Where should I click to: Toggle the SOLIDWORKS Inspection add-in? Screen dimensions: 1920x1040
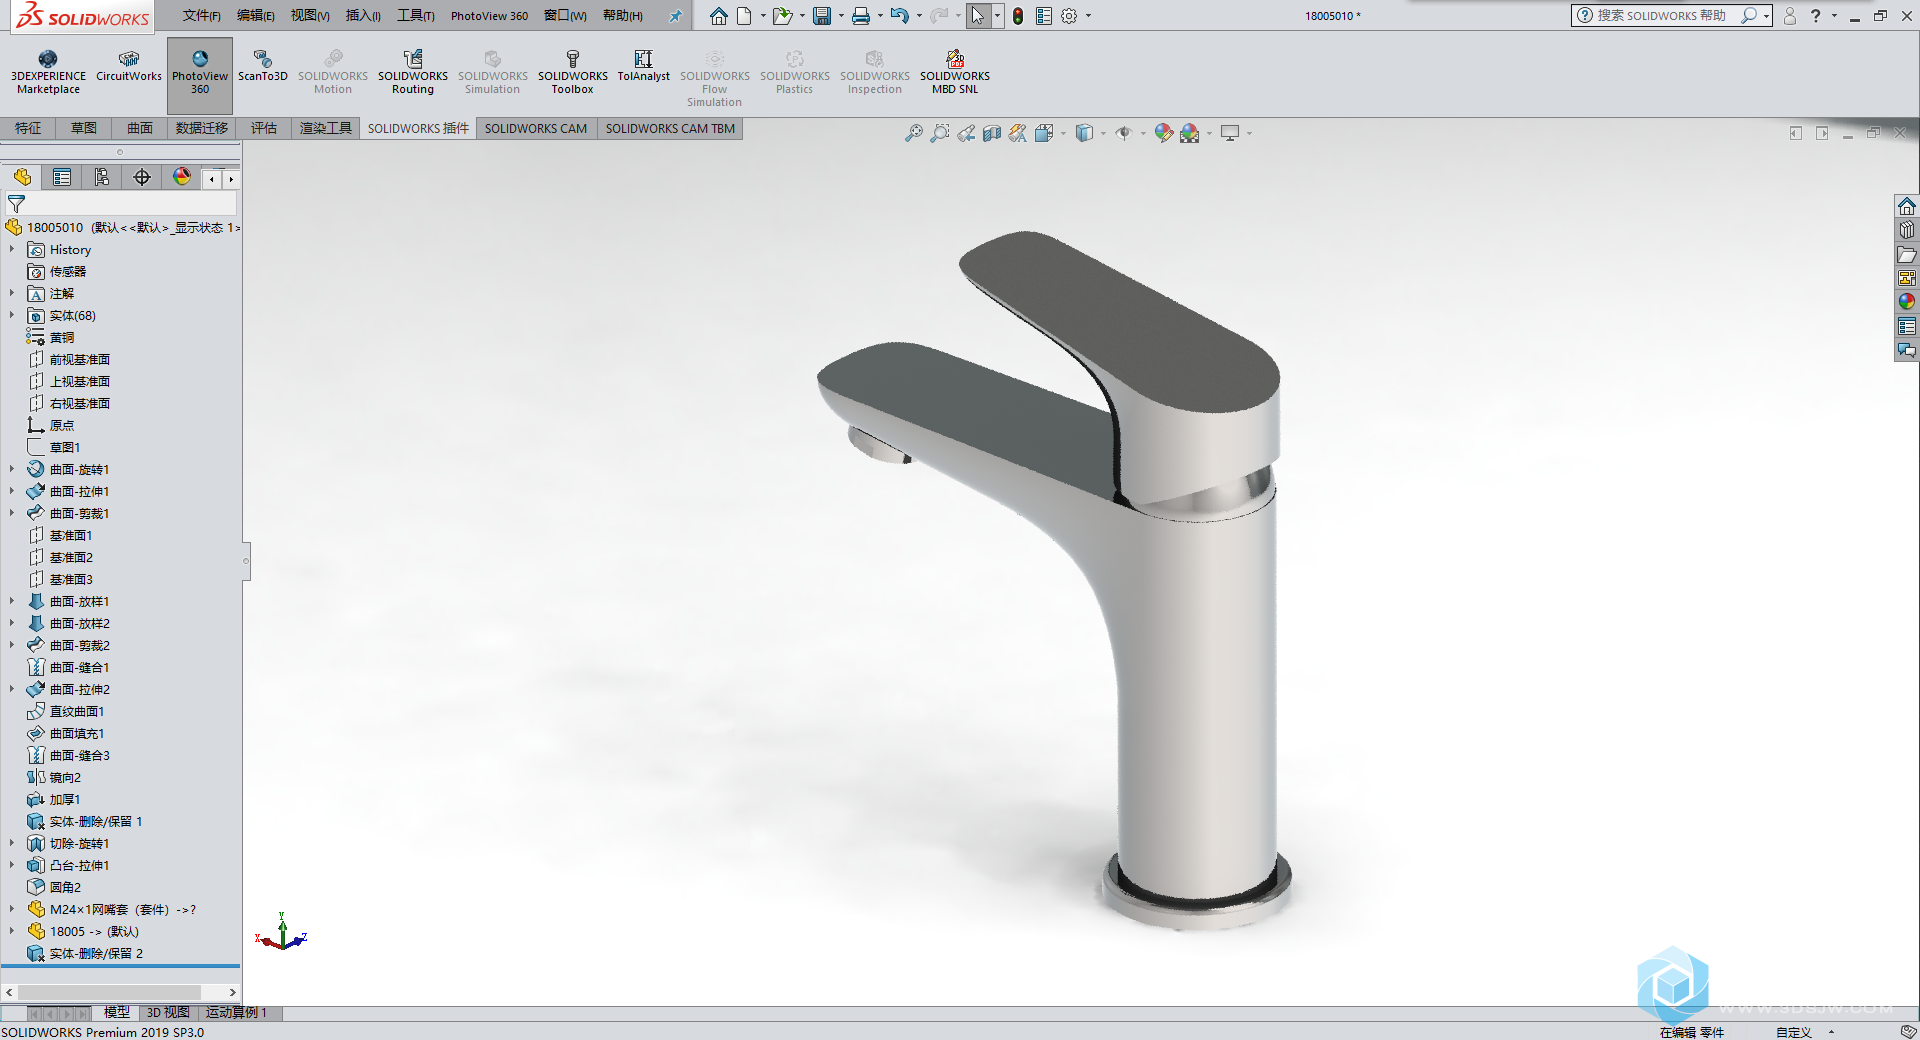[874, 72]
